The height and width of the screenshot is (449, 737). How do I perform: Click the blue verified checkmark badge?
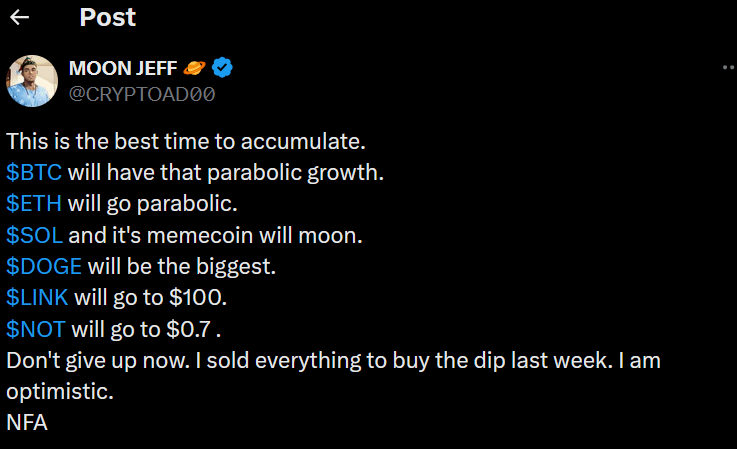pyautogui.click(x=222, y=68)
